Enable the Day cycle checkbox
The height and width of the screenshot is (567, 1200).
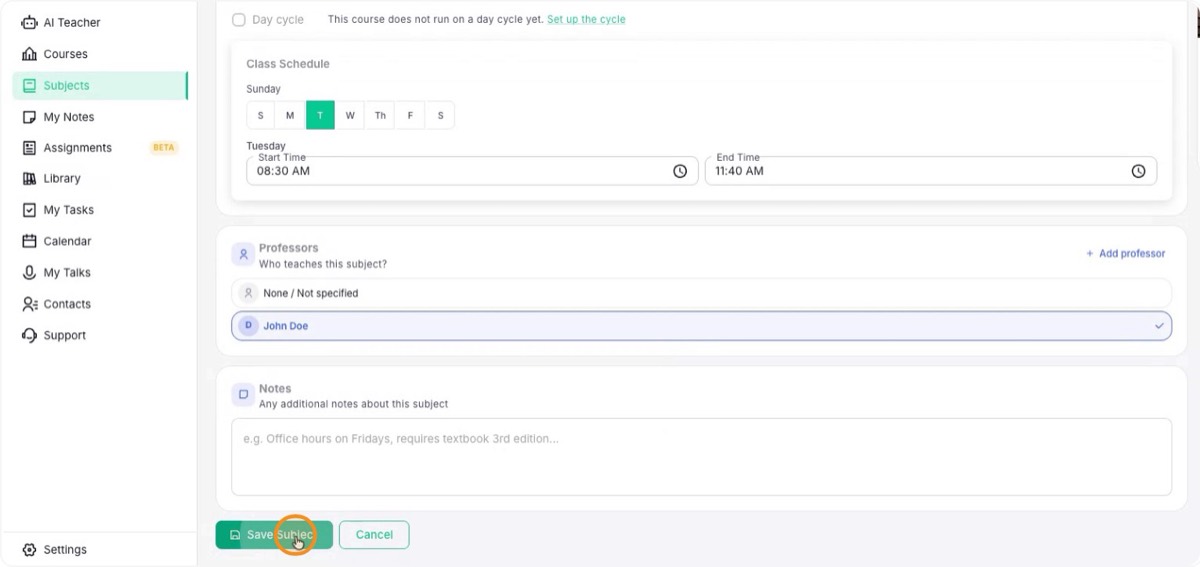tap(238, 20)
